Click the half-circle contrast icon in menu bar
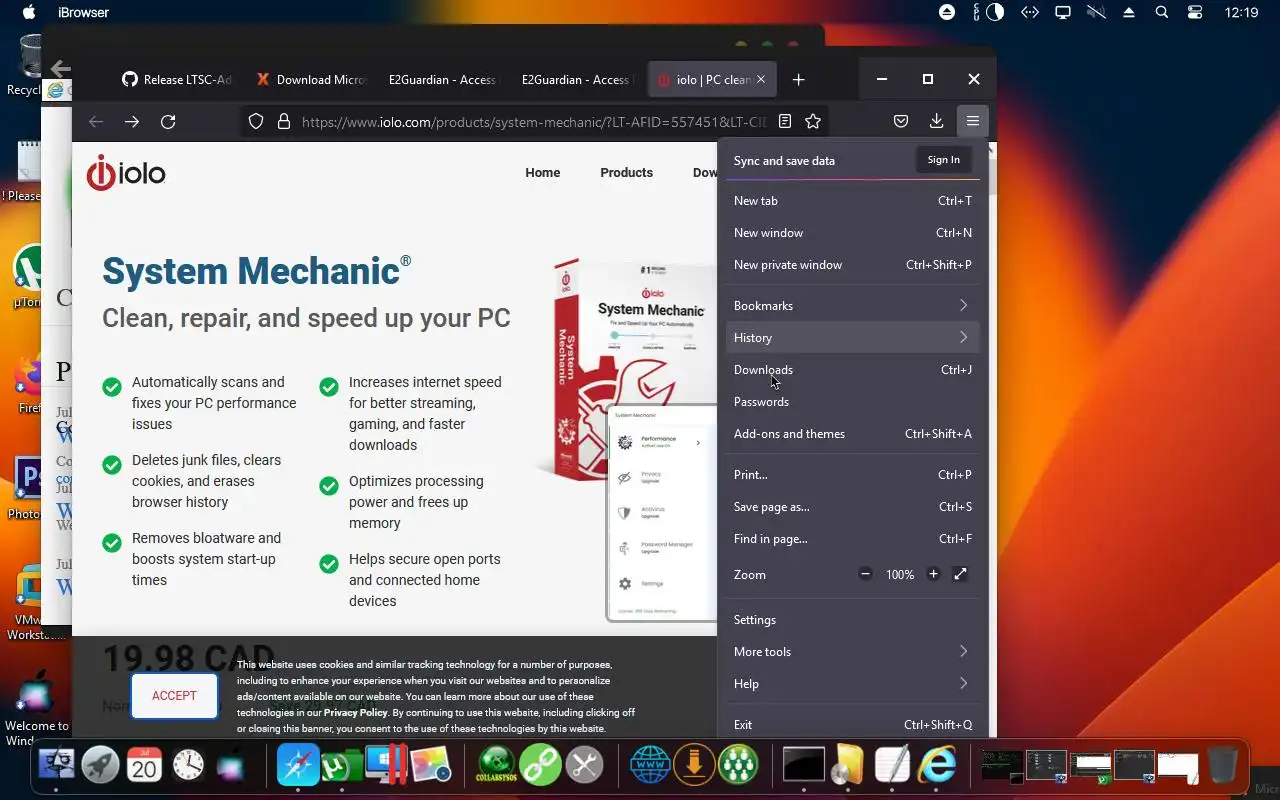Screen dimensions: 1280x800 995,12
